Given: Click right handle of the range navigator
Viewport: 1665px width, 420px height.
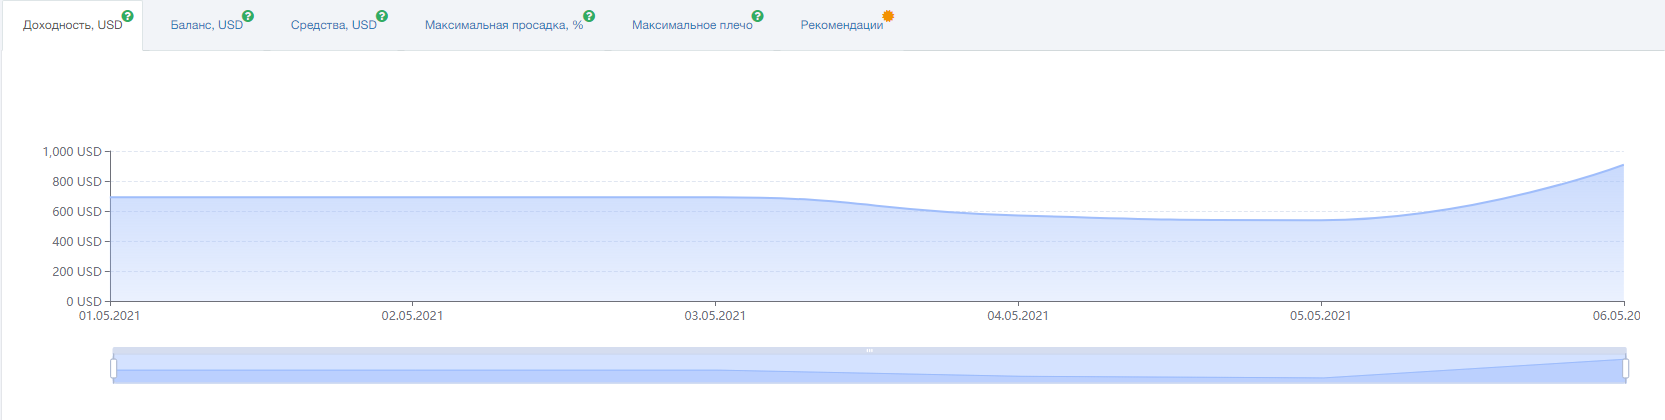Looking at the screenshot, I should (1625, 369).
